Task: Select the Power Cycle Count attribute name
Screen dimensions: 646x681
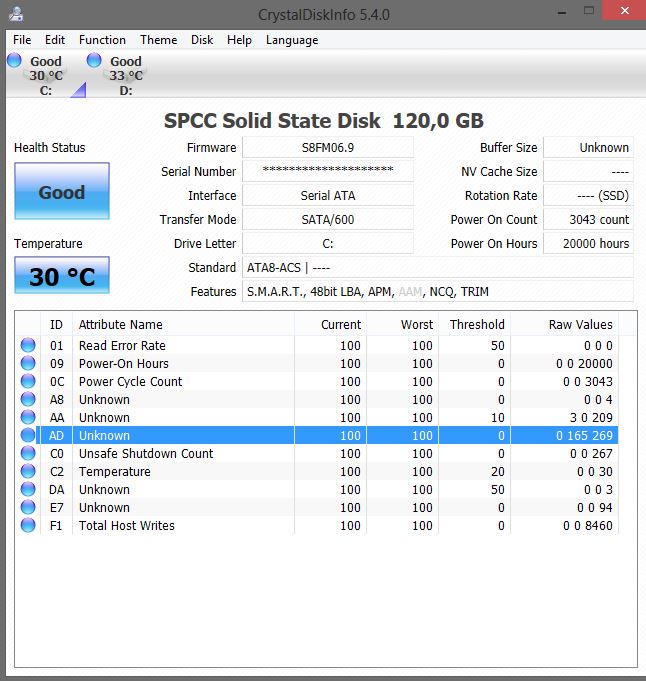Action: click(130, 382)
